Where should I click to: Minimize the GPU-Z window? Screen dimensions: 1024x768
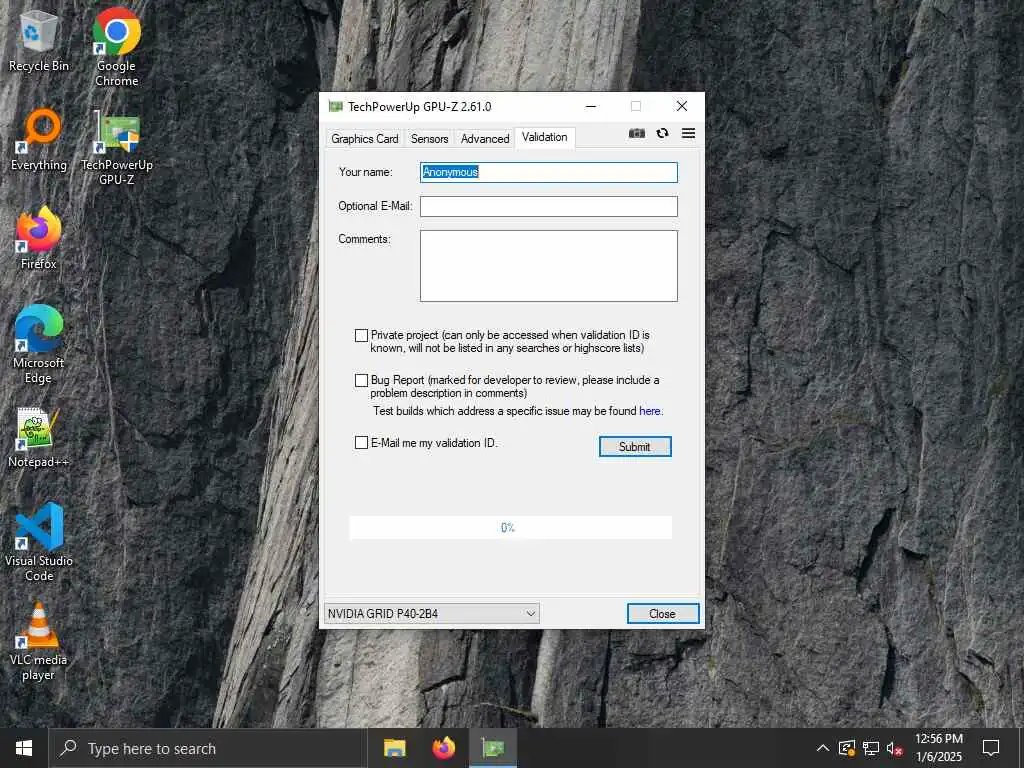pos(591,106)
